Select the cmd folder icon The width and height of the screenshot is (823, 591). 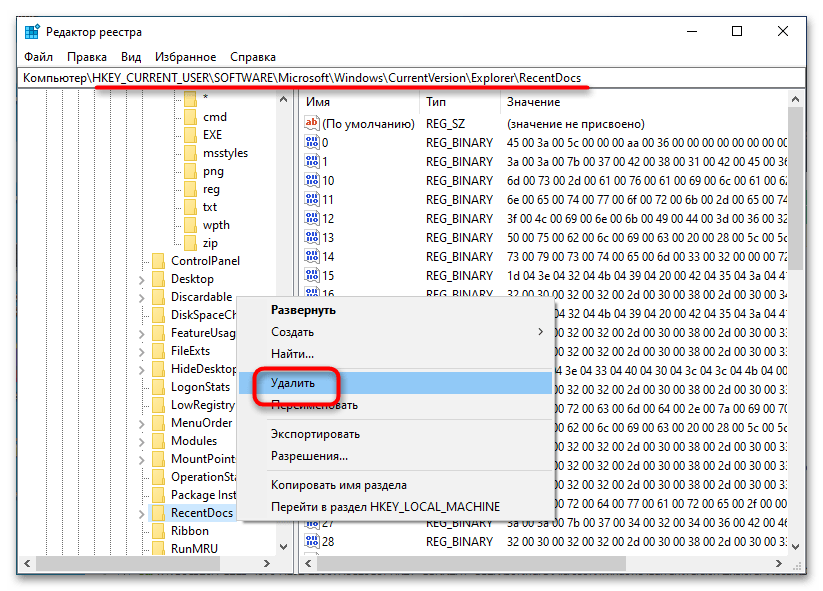tap(191, 117)
